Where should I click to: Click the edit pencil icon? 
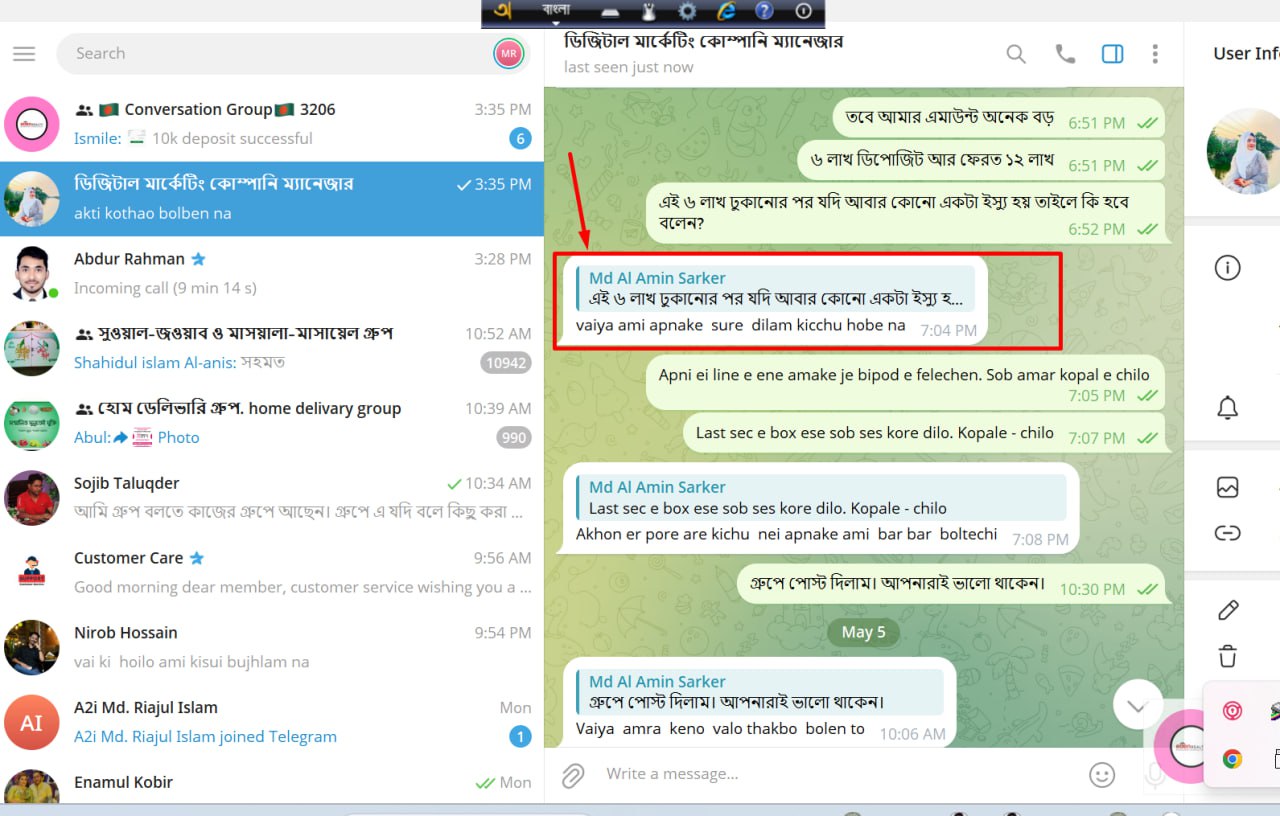click(1228, 610)
